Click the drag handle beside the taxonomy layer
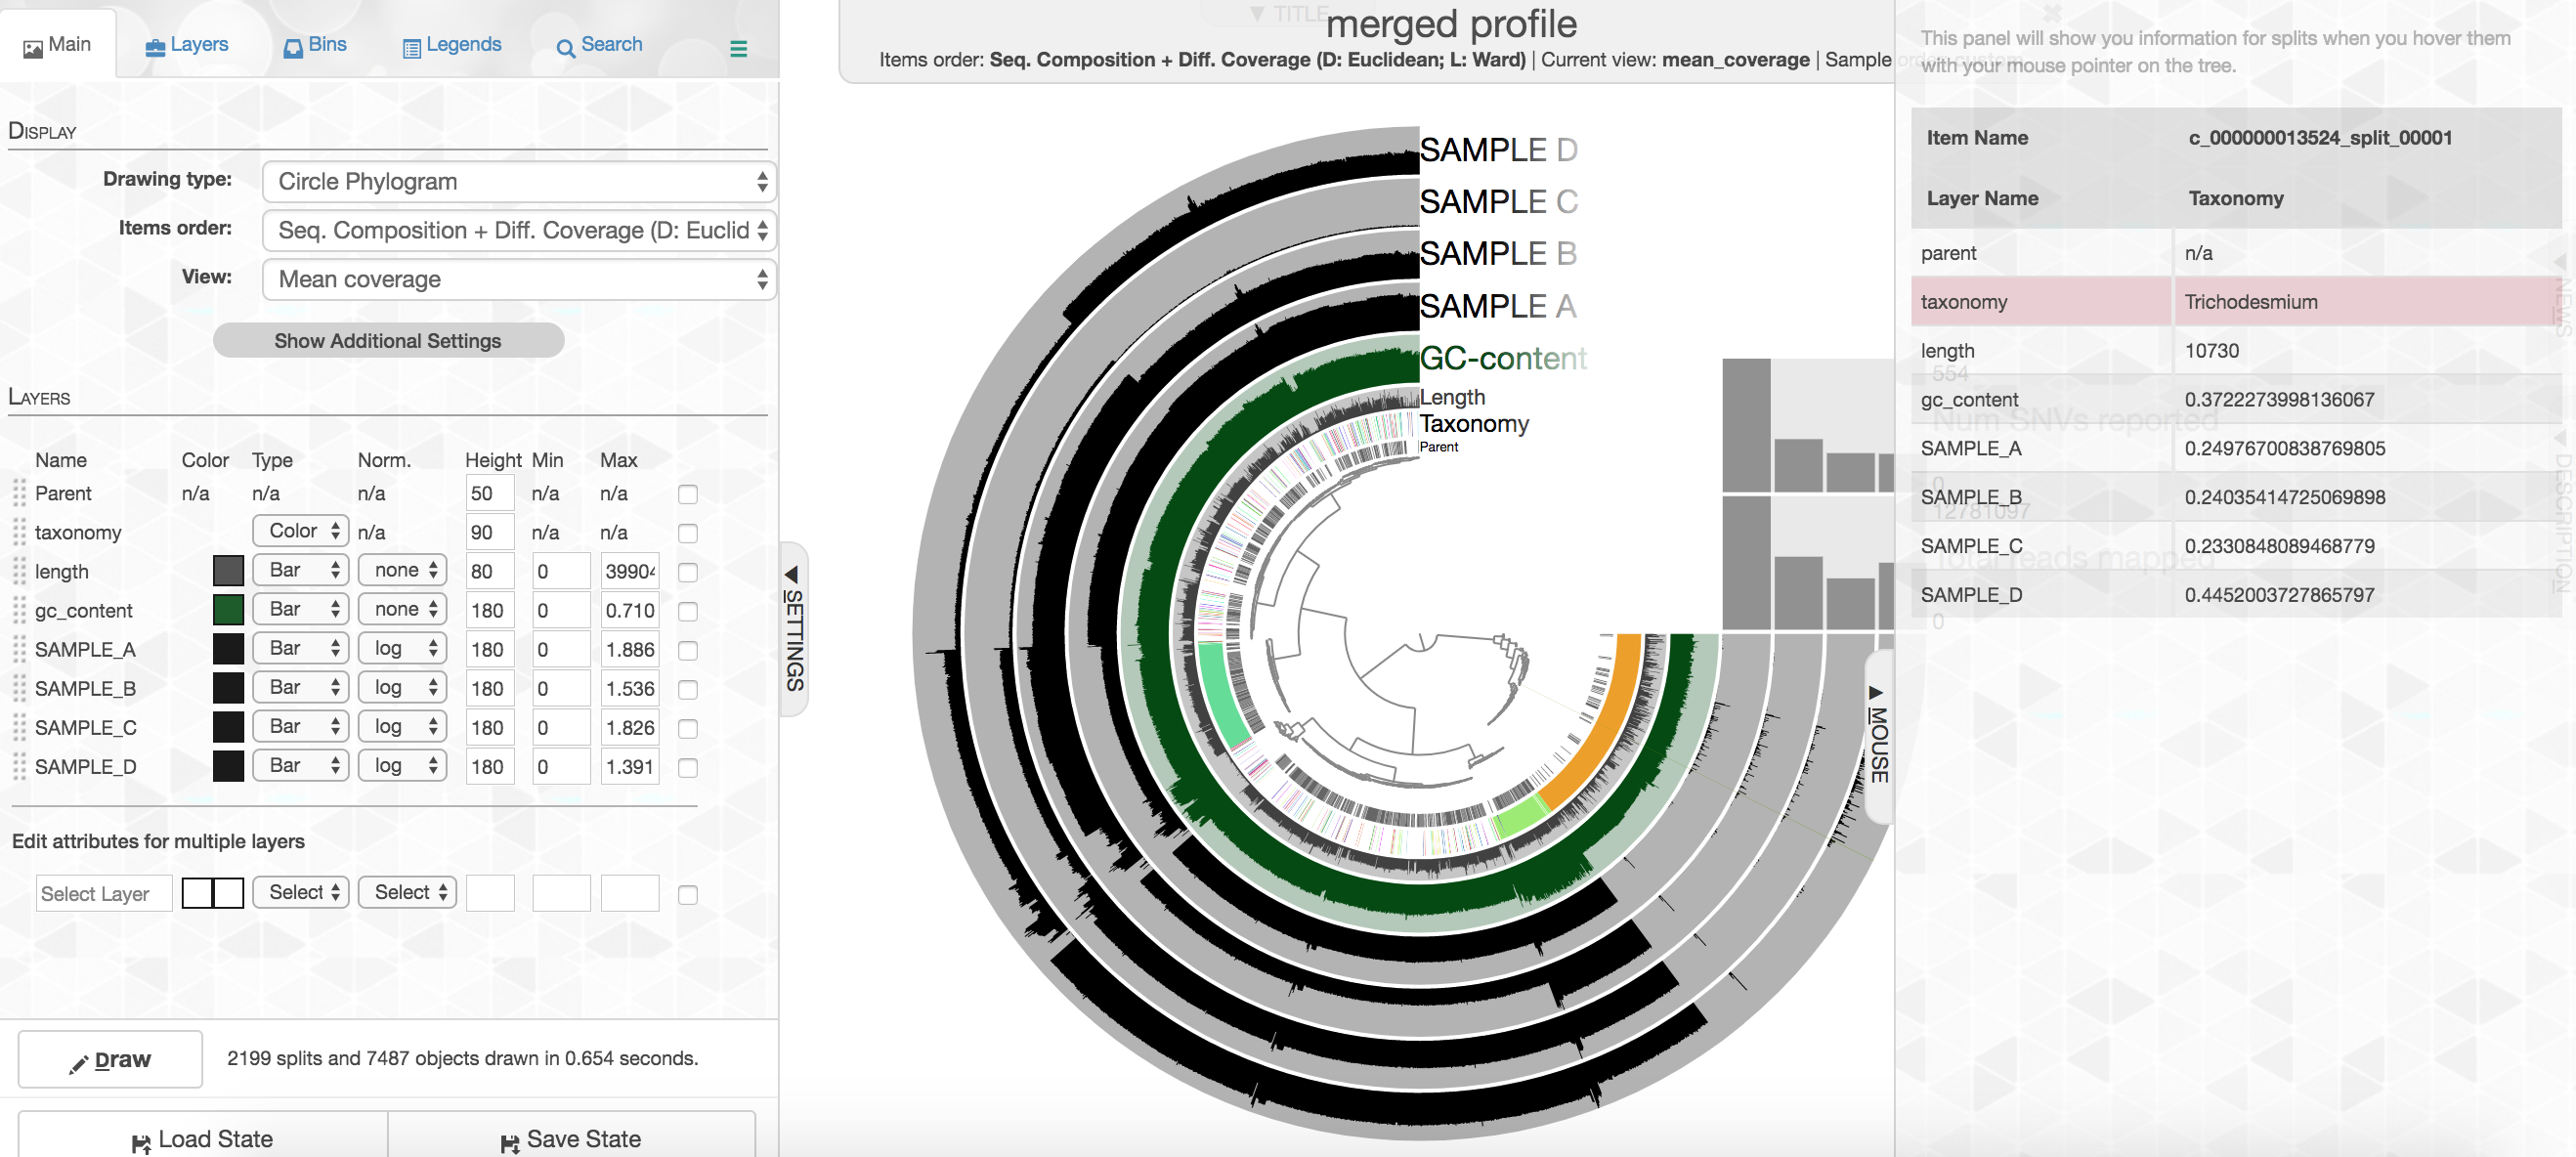 (x=19, y=532)
